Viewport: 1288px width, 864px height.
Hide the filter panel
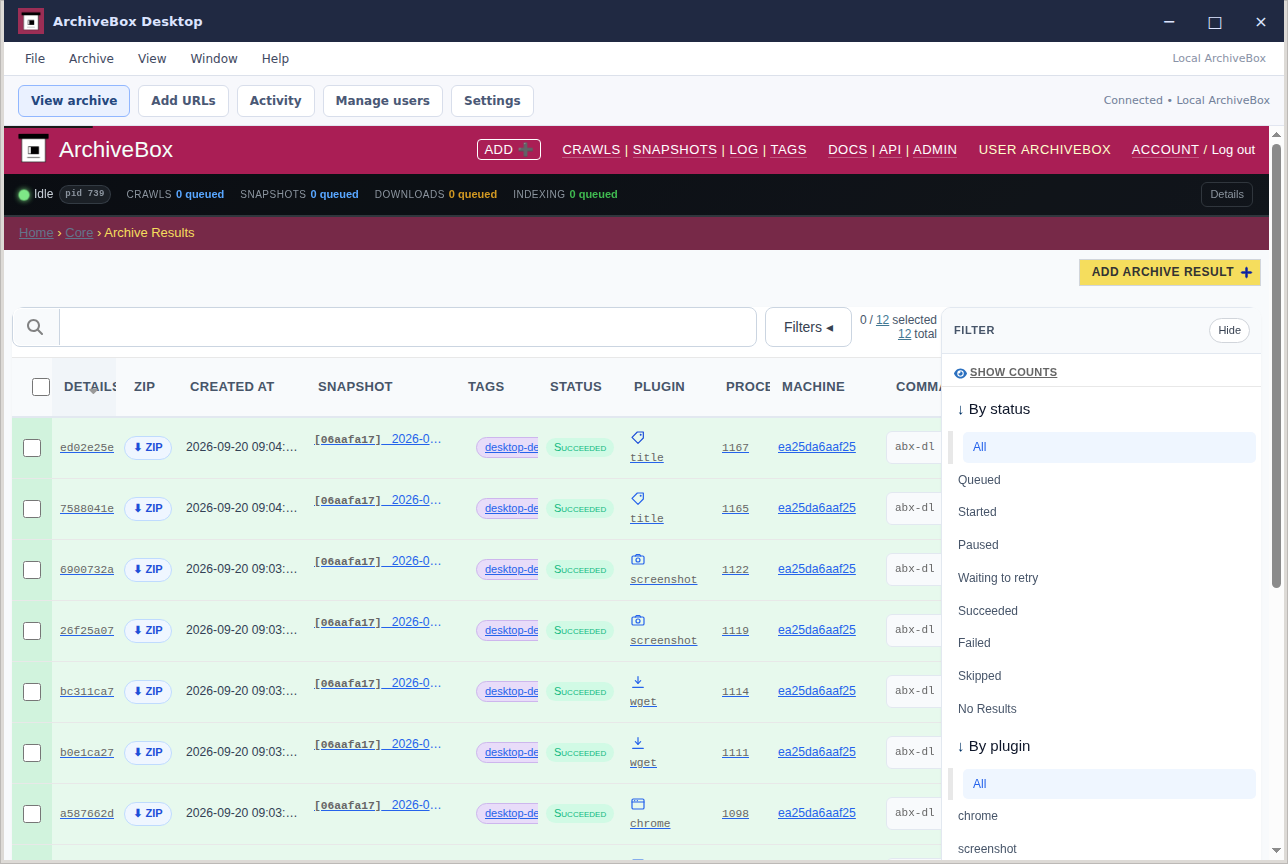[1229, 330]
